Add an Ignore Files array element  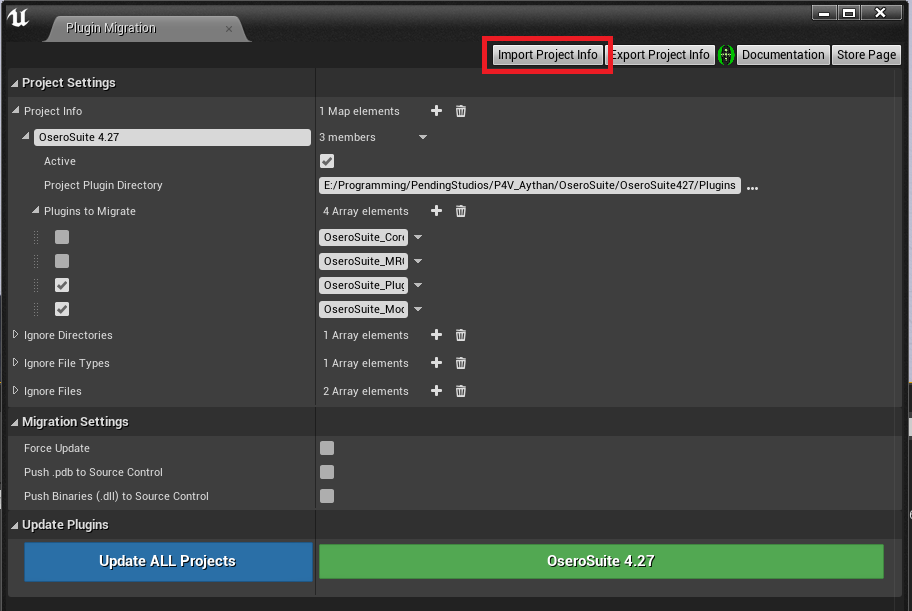point(436,391)
